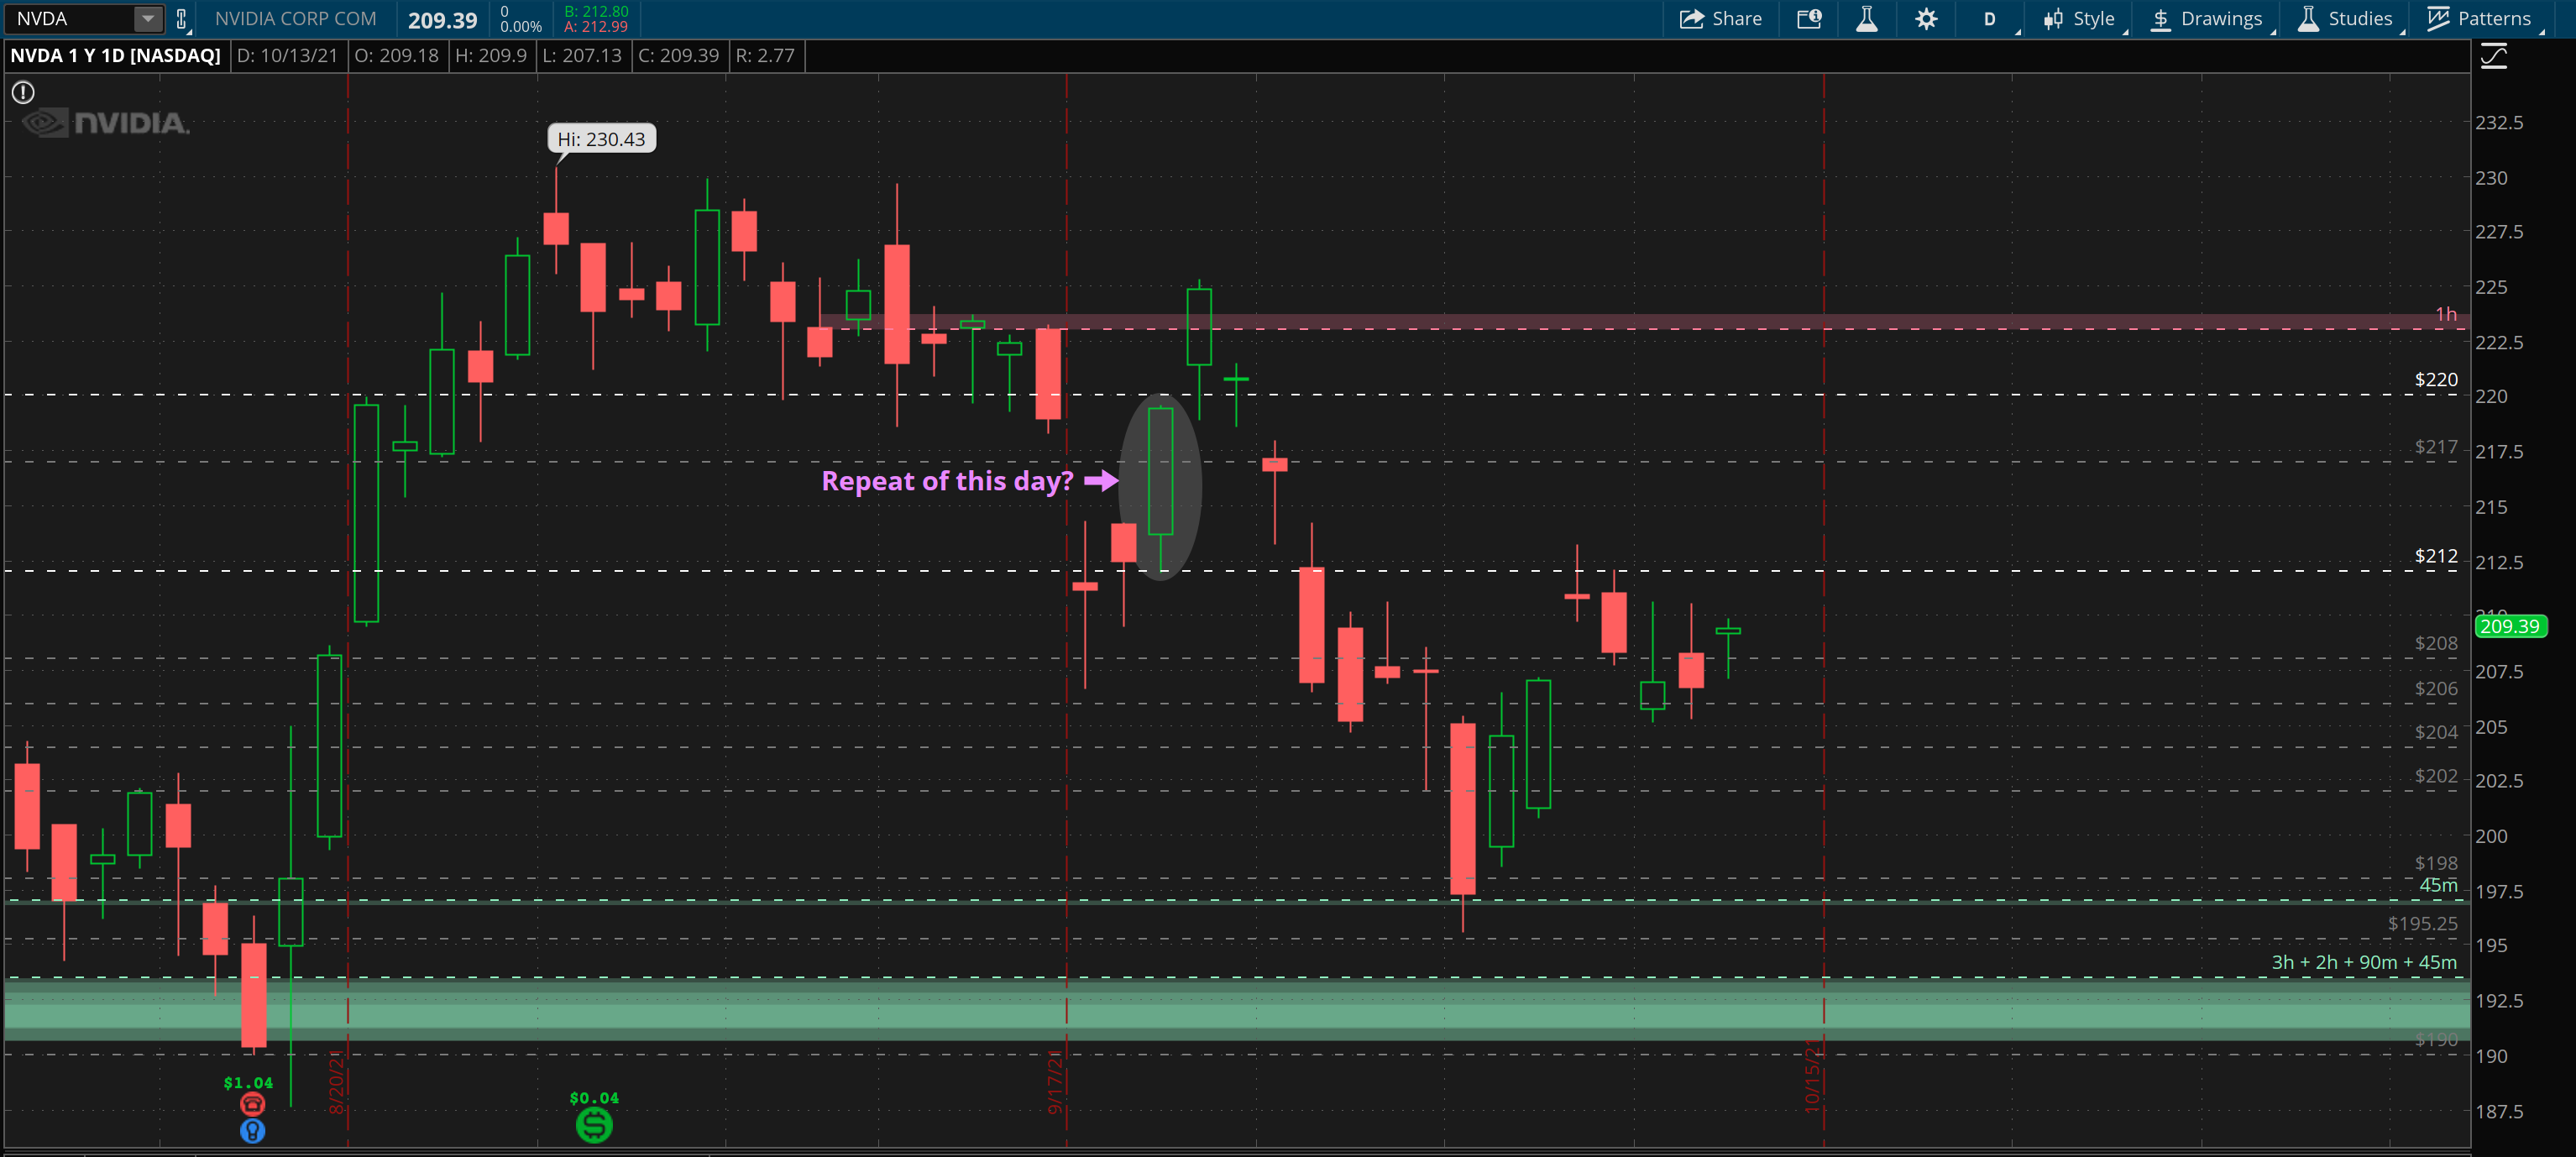This screenshot has height=1157, width=2576.
Task: Click the blue event icon under the red icon
Action: [252, 1131]
